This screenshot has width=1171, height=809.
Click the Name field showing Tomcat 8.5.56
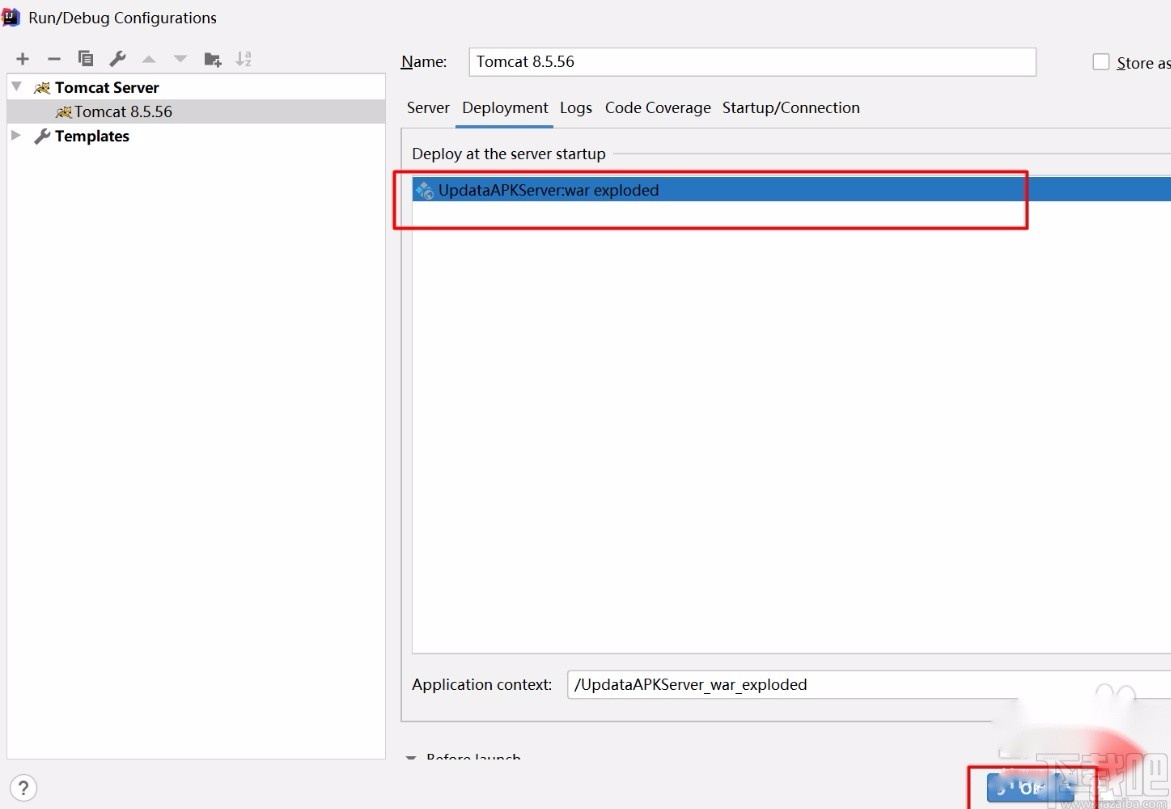click(750, 61)
